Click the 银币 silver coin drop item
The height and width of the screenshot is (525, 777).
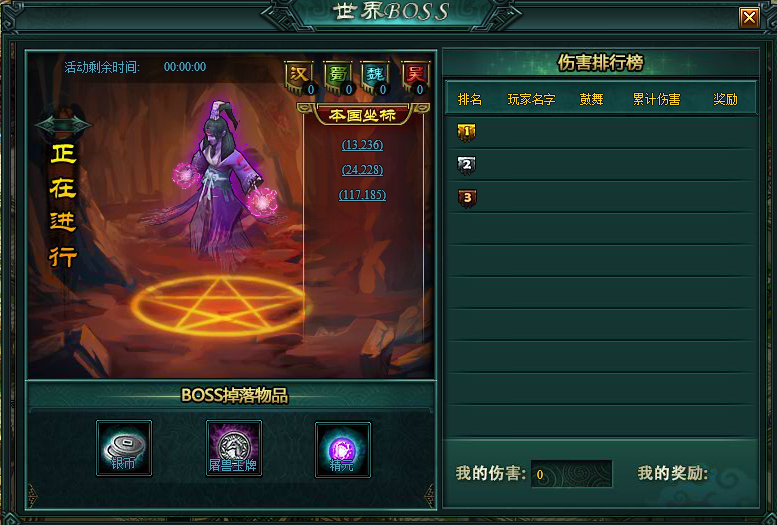pyautogui.click(x=124, y=448)
